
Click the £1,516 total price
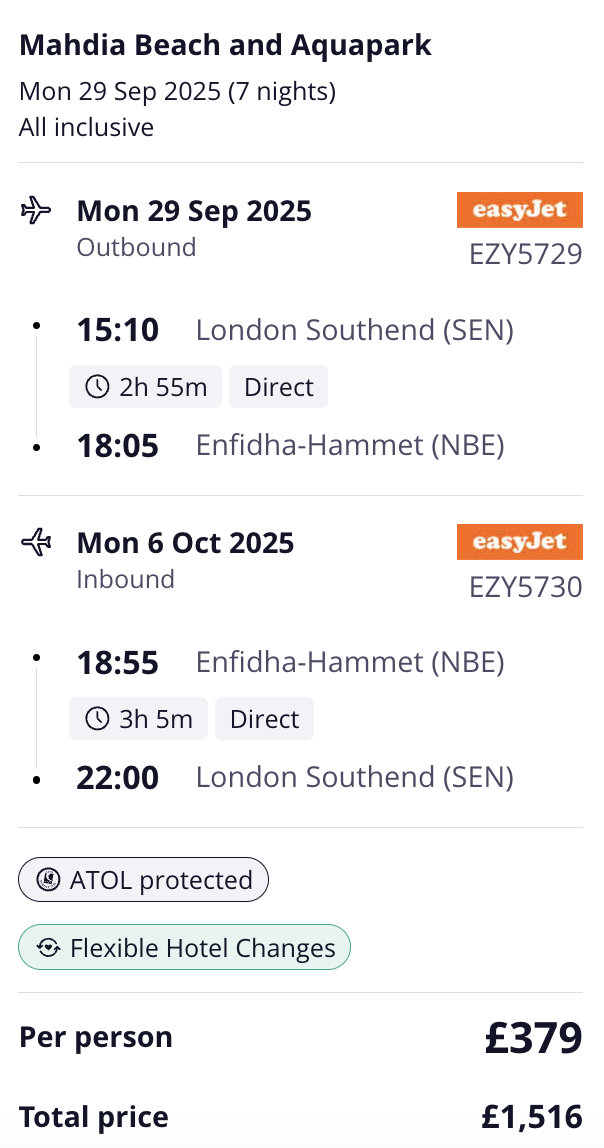pos(532,1117)
